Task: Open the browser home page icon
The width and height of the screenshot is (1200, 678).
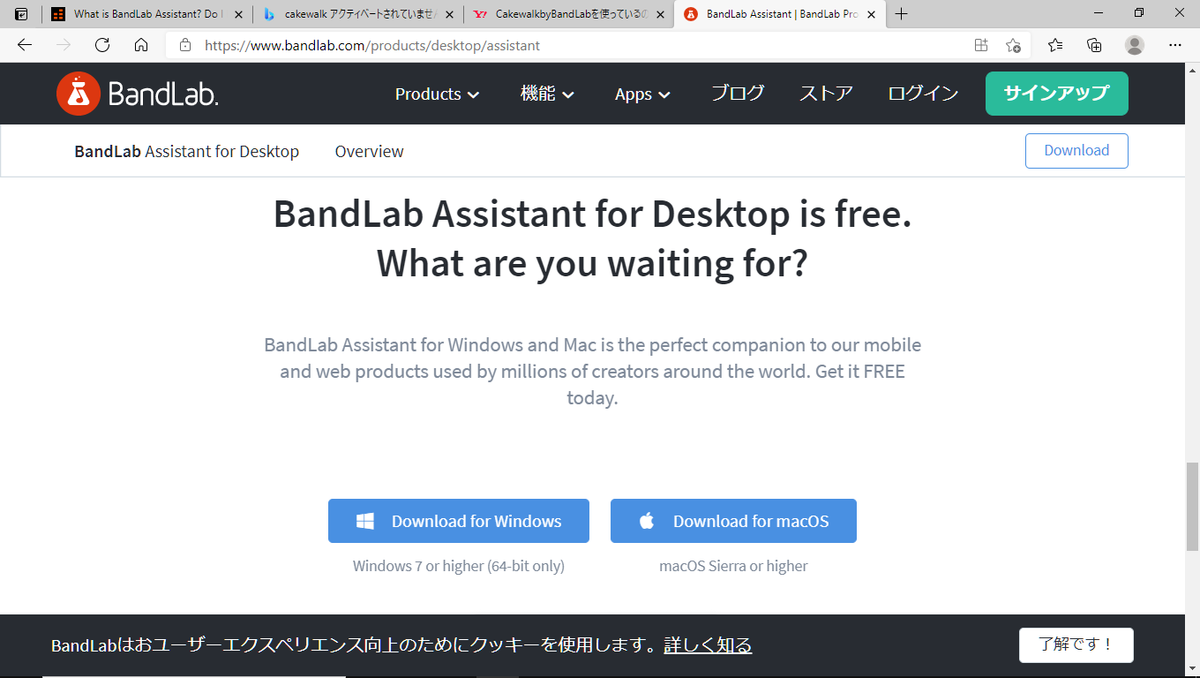Action: [x=141, y=45]
